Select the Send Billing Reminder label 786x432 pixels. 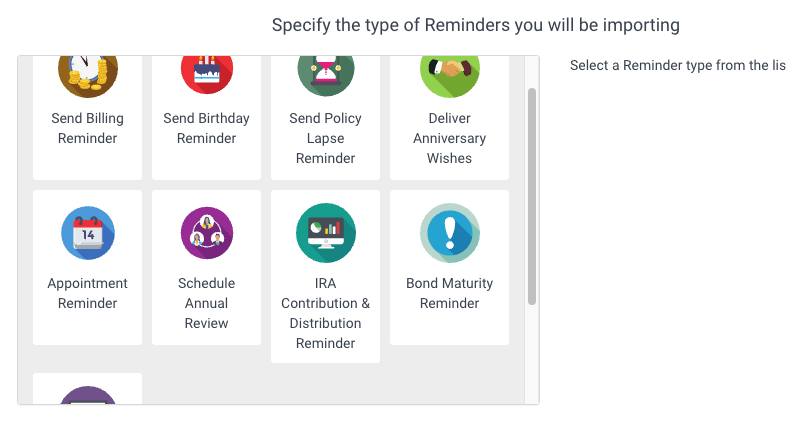point(87,128)
